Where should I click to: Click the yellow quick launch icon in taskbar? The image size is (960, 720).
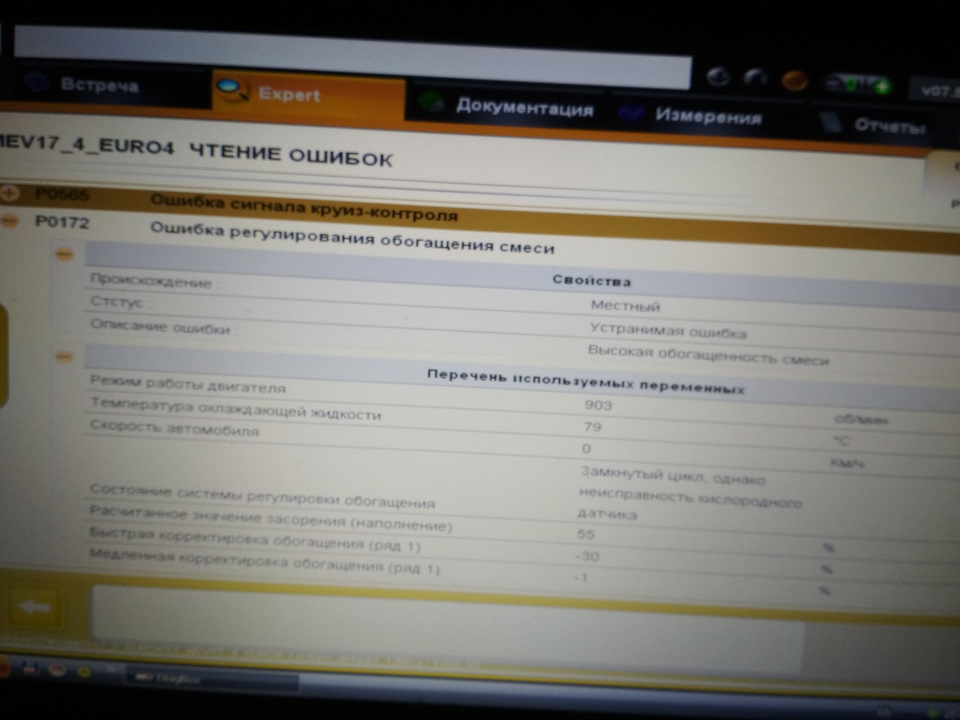click(x=84, y=672)
